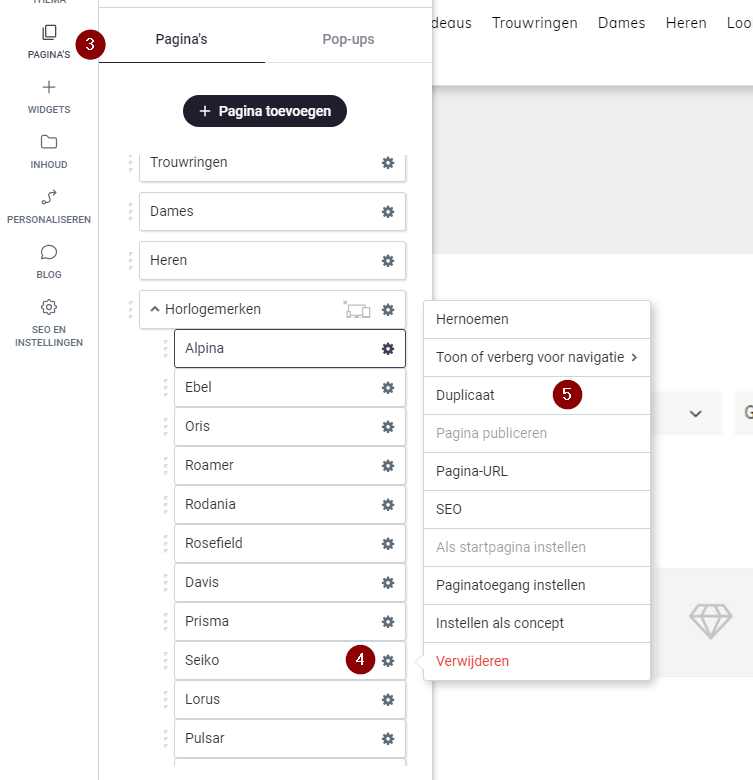Select the Alpina page row

click(290, 349)
